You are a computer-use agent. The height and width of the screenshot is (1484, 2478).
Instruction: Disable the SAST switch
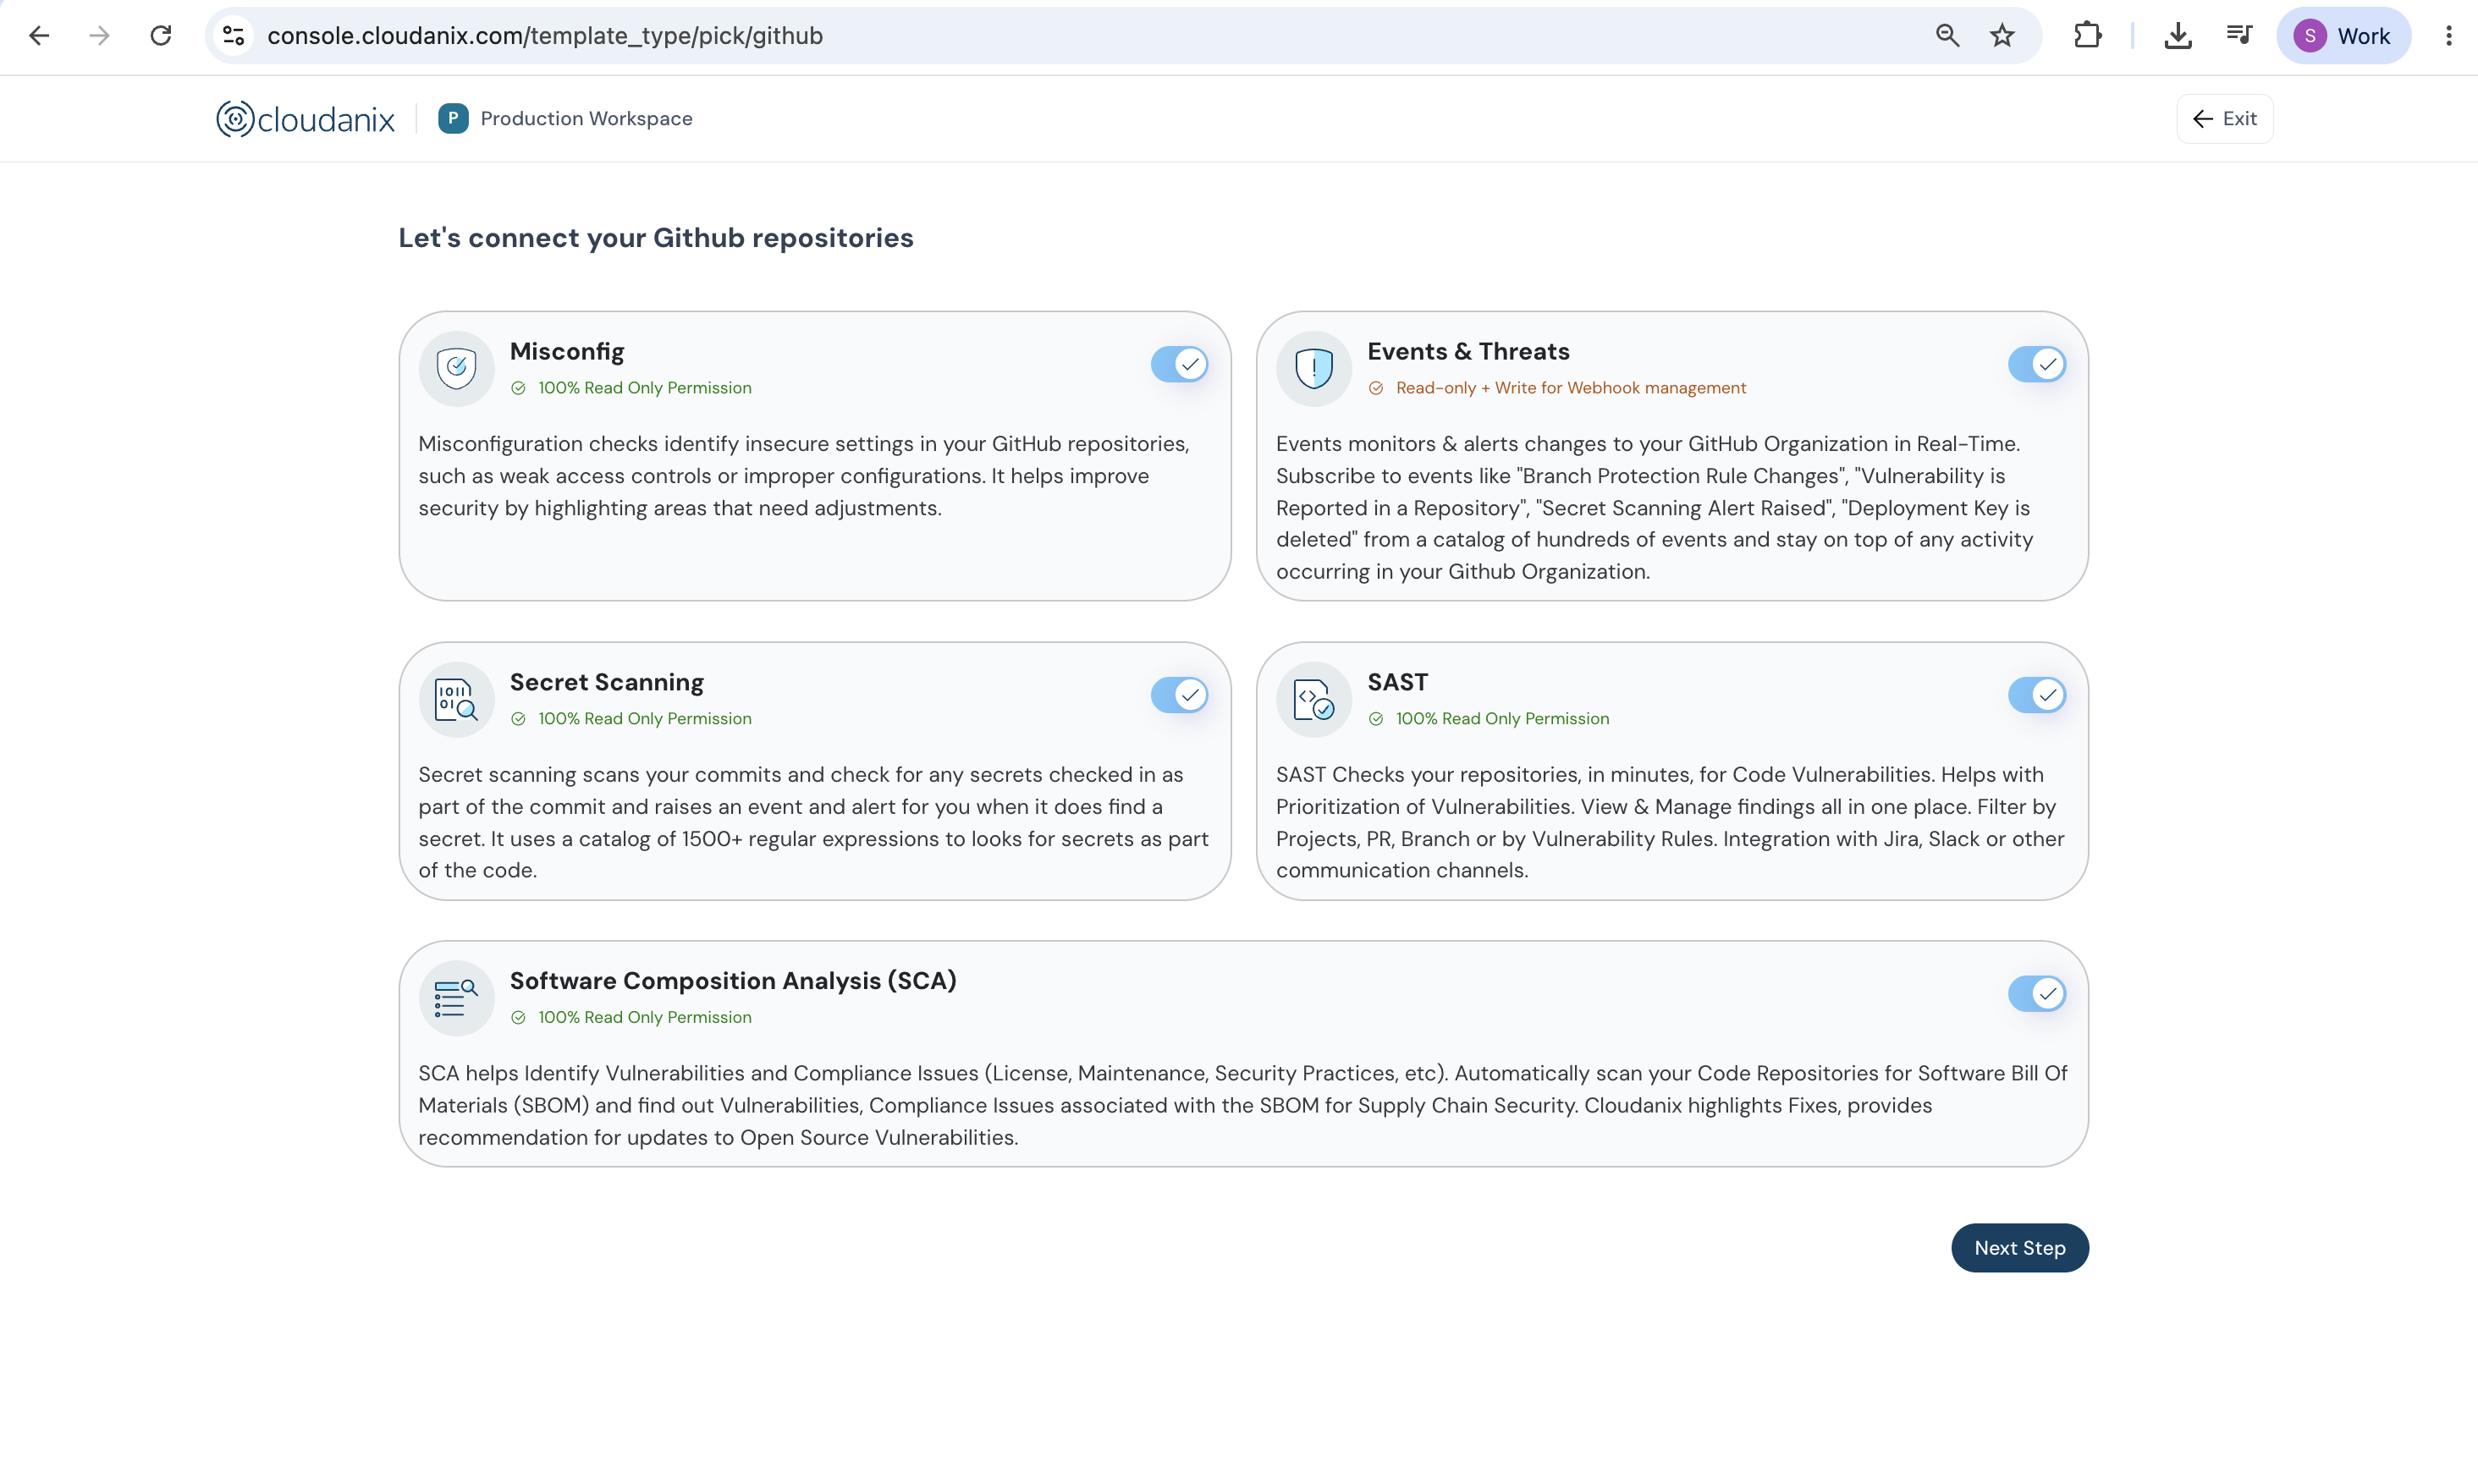click(x=2037, y=695)
